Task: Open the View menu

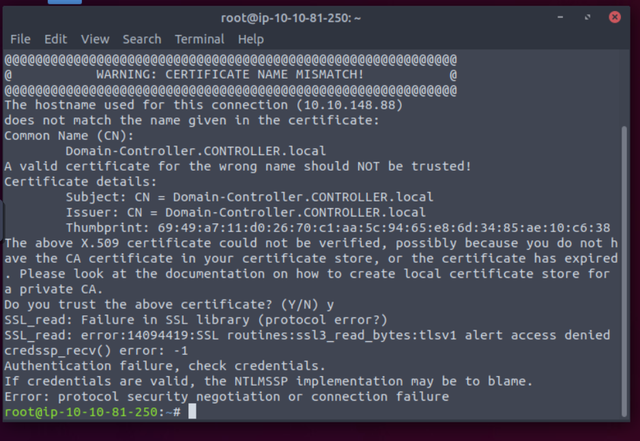Action: tap(95, 39)
